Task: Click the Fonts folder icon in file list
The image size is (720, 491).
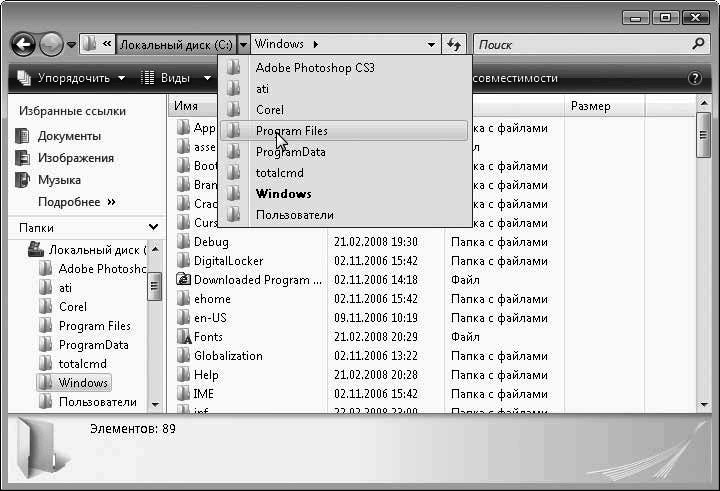Action: click(183, 337)
